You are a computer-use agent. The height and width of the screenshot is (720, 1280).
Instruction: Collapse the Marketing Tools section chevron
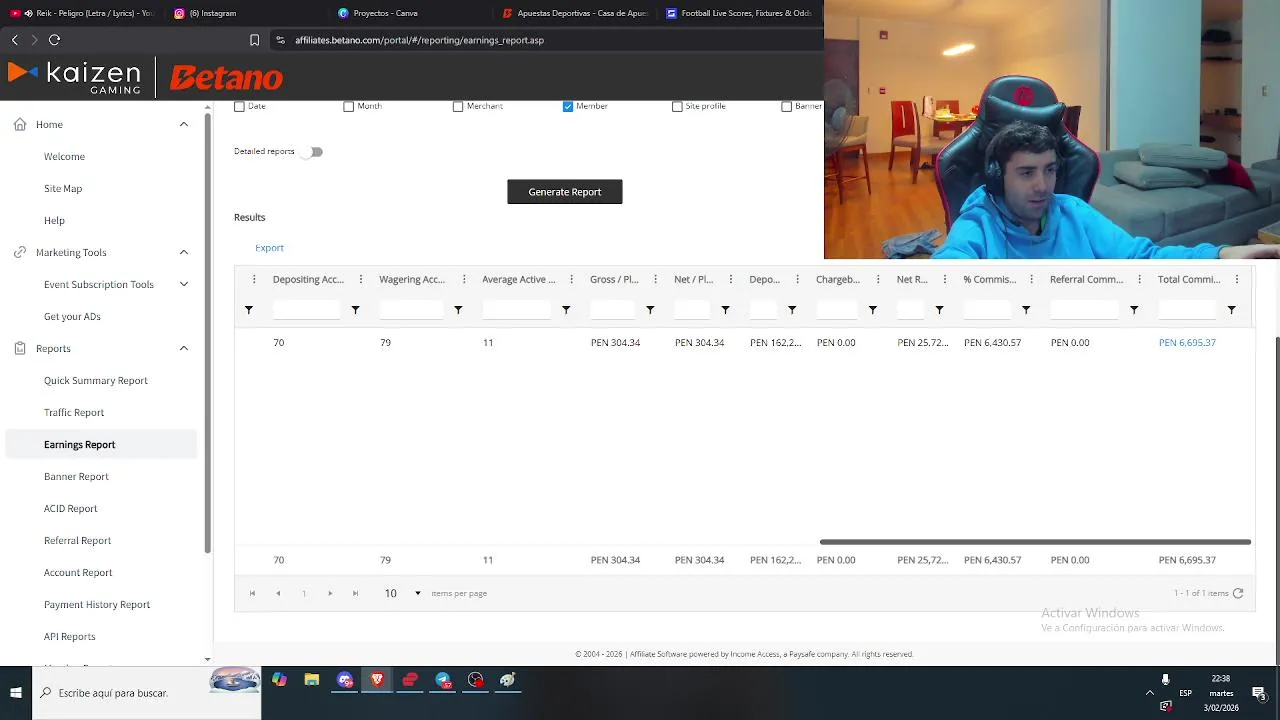coord(184,252)
